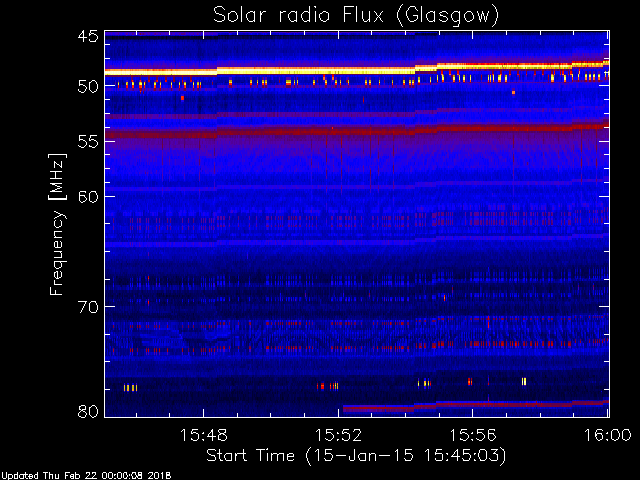
Task: Click the 'Frequency [MHz]' axis label
Action: (x=57, y=224)
